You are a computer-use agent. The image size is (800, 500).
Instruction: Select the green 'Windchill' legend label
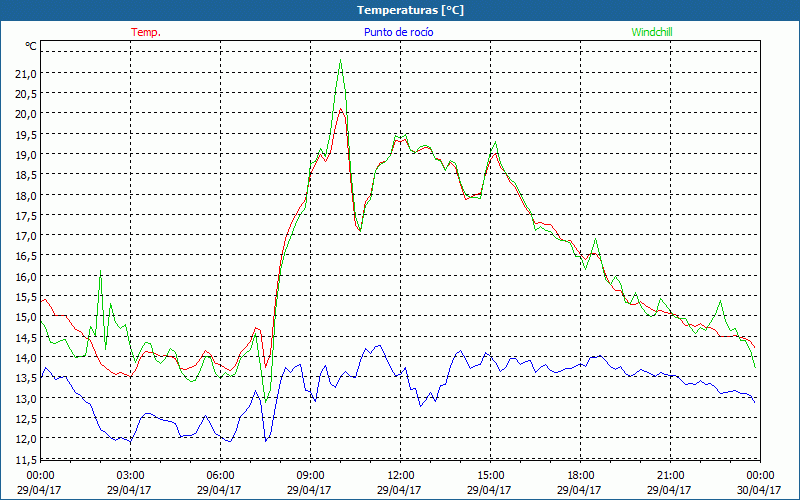point(652,32)
